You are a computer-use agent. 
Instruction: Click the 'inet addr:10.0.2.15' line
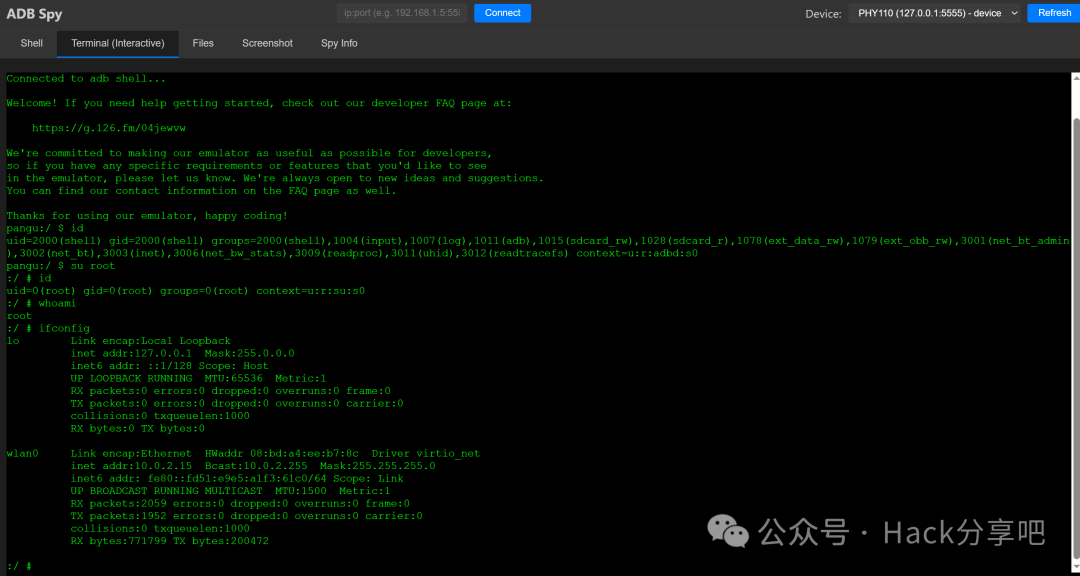253,466
